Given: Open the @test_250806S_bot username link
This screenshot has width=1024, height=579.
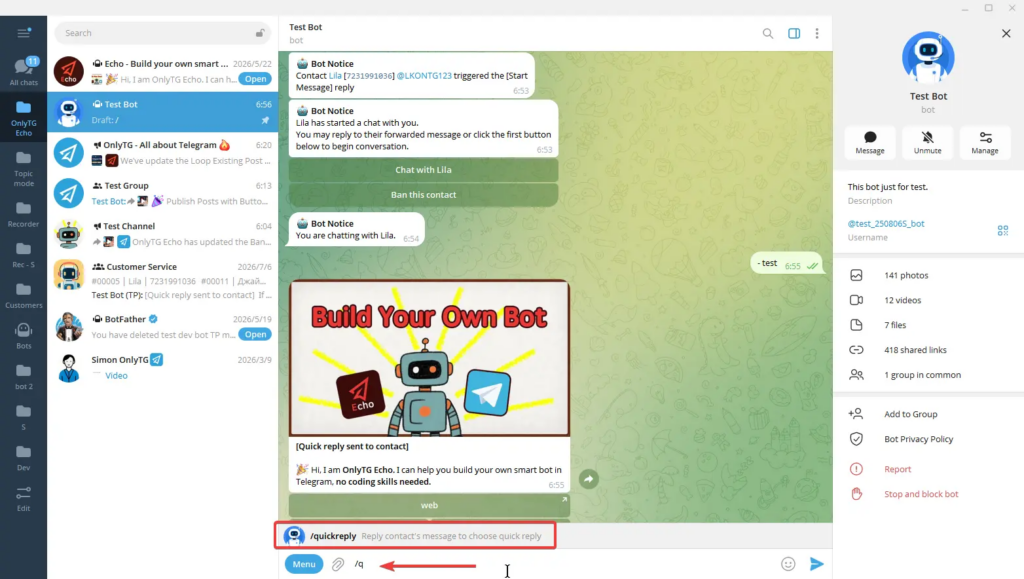Looking at the screenshot, I should pos(886,223).
